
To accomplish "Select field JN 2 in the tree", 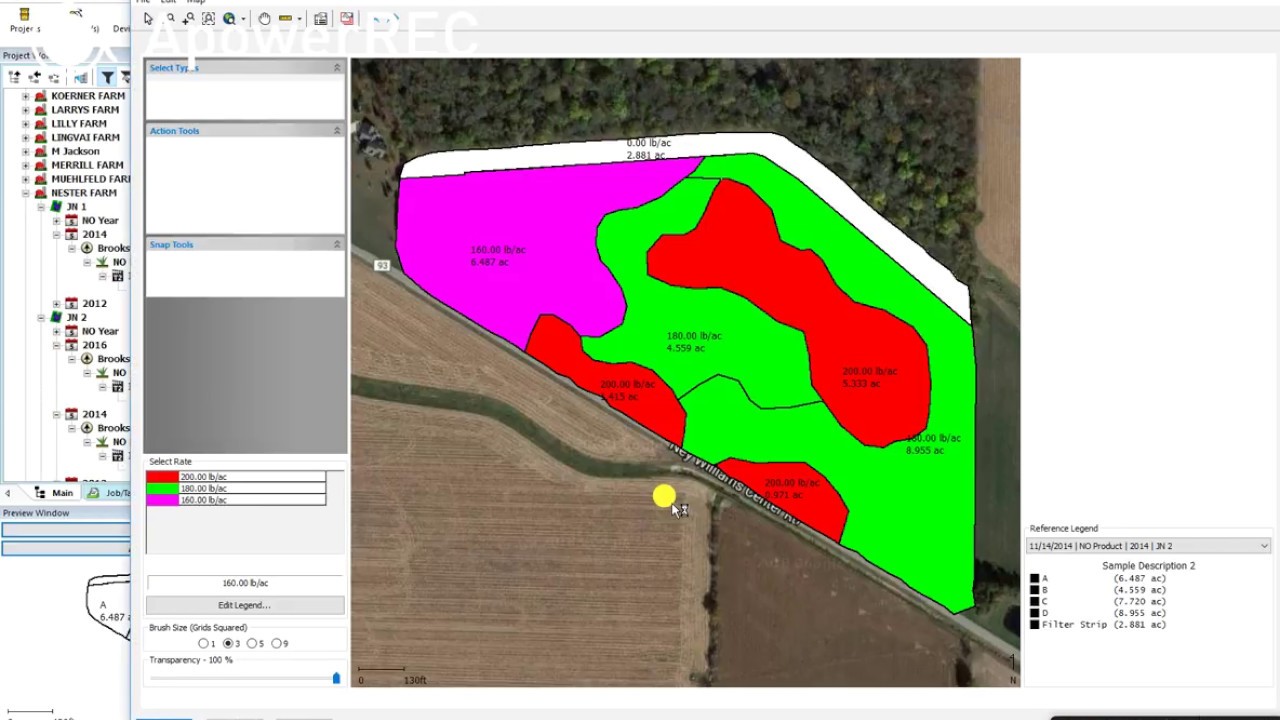I will coord(76,318).
